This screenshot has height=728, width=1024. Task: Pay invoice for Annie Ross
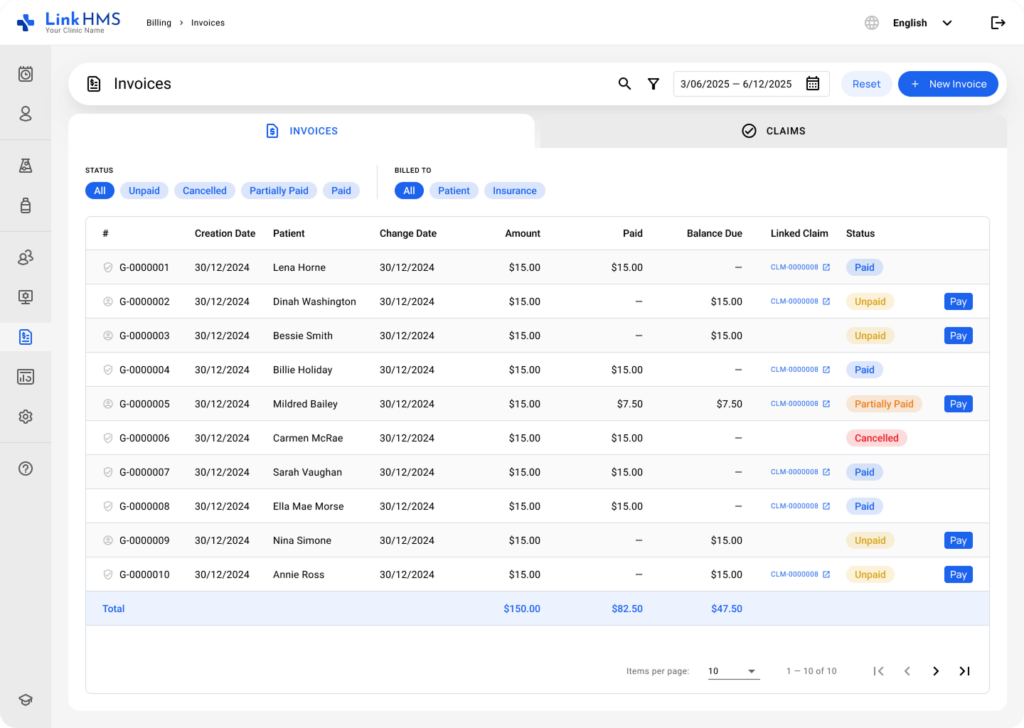click(958, 575)
